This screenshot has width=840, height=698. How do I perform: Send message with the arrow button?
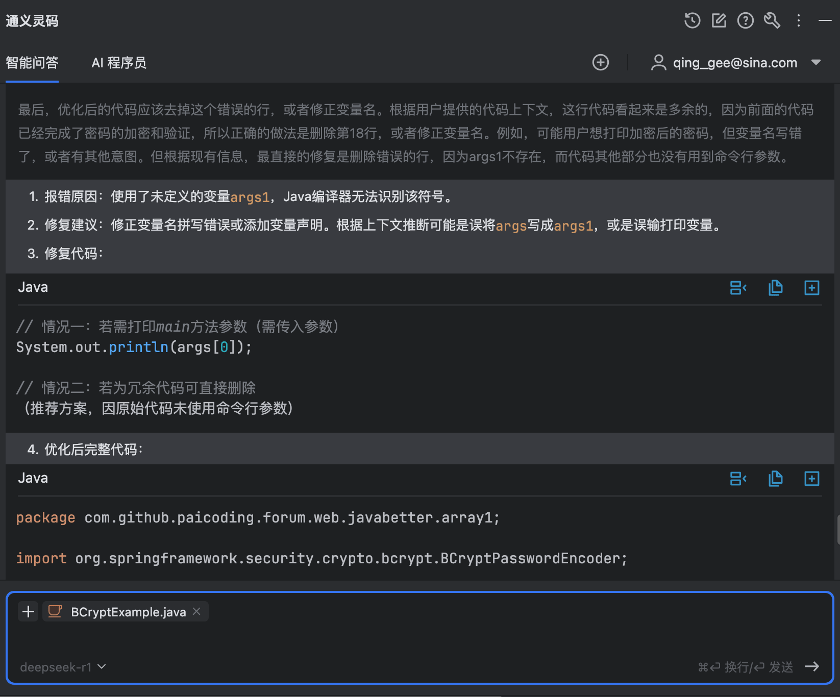(x=812, y=666)
